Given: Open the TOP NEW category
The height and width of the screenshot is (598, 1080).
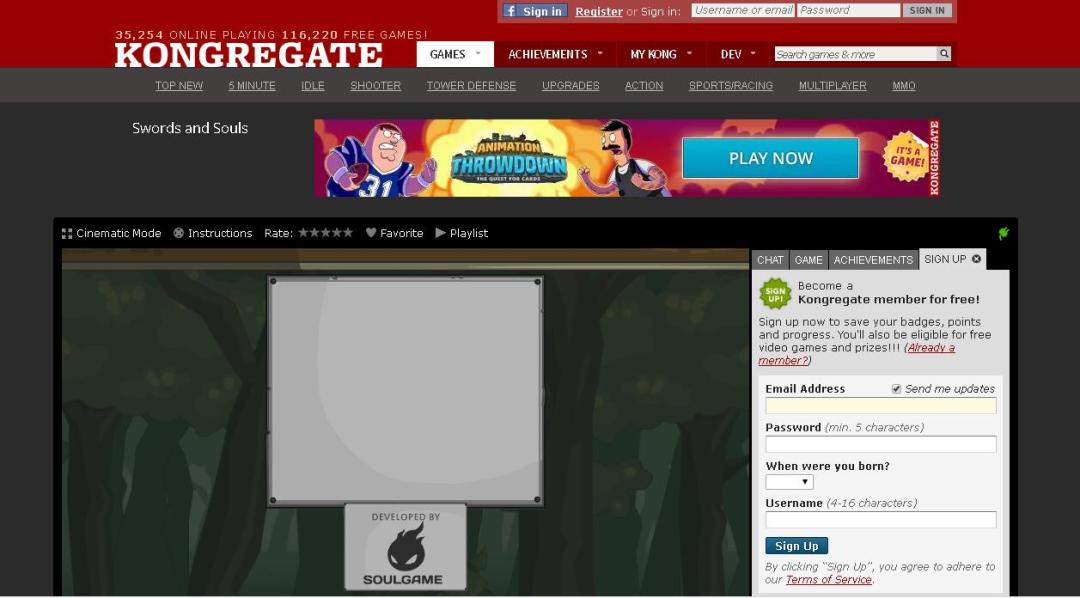Looking at the screenshot, I should click(x=179, y=85).
